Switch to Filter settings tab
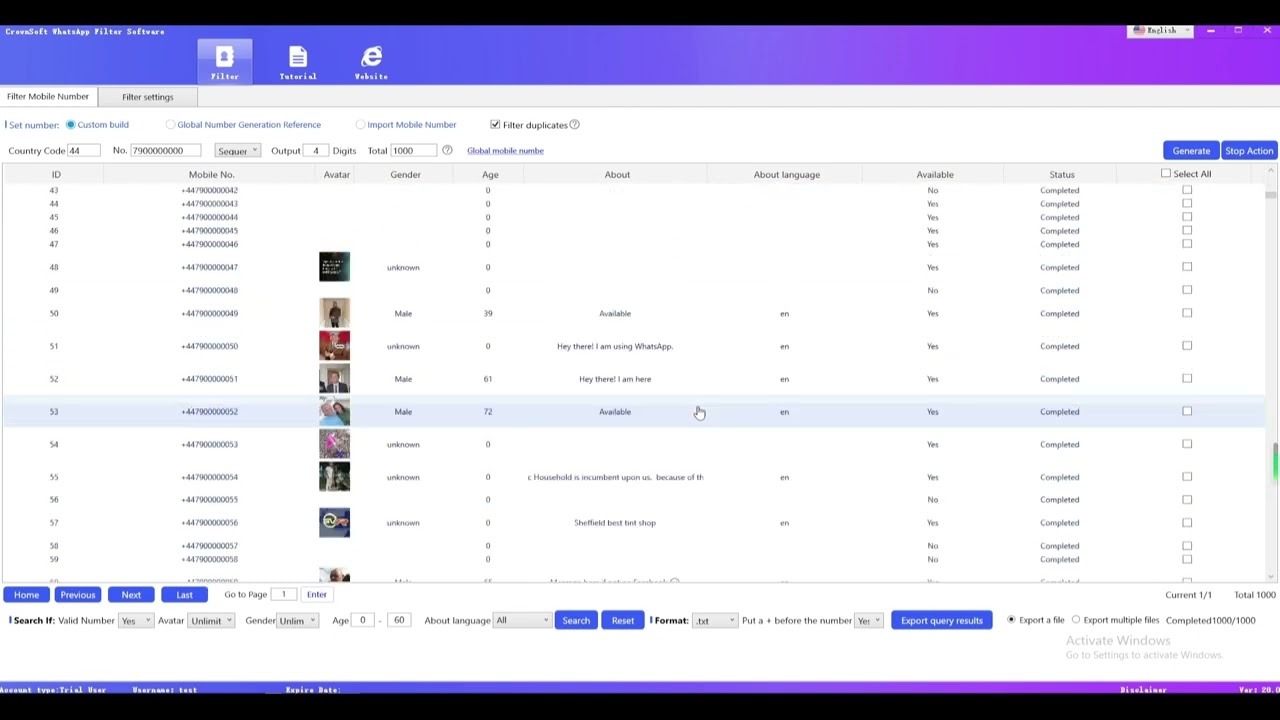 [x=147, y=97]
